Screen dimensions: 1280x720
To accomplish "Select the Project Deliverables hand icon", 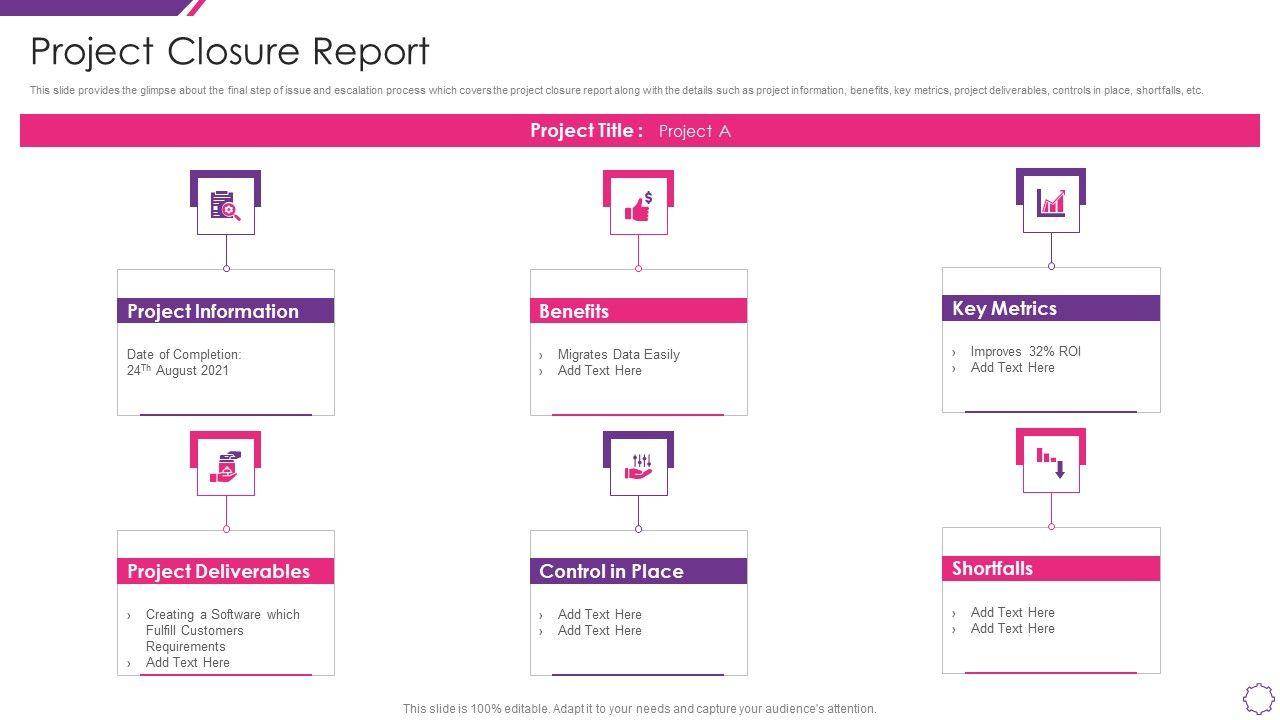I will [226, 467].
